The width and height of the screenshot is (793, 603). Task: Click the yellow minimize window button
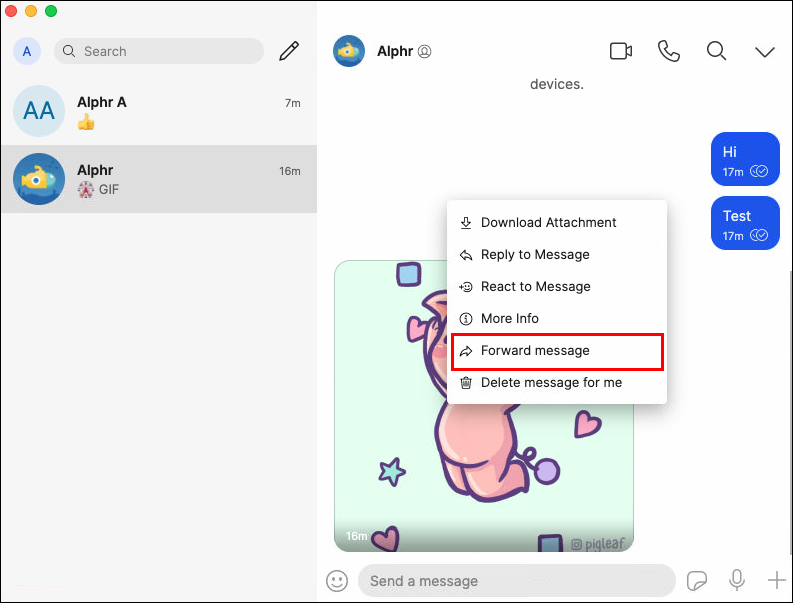(x=31, y=11)
